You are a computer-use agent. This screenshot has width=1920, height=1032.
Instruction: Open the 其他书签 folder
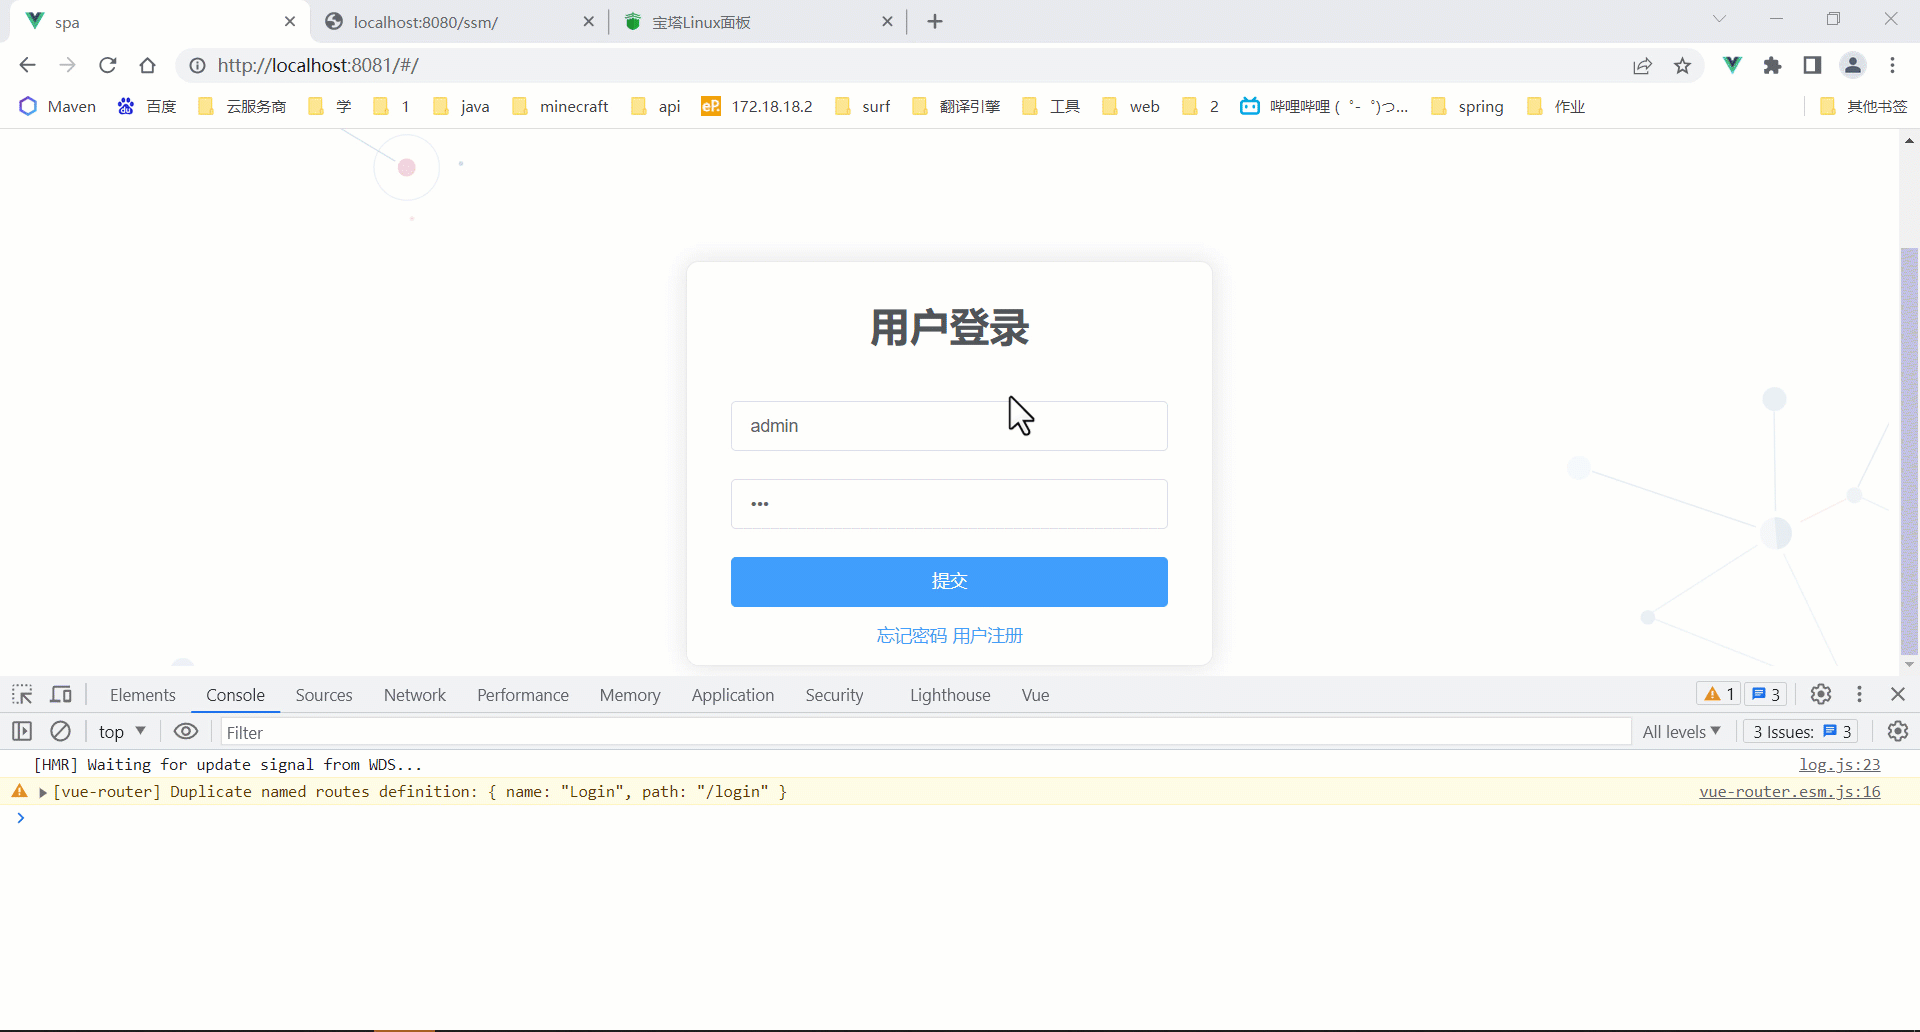click(1863, 106)
